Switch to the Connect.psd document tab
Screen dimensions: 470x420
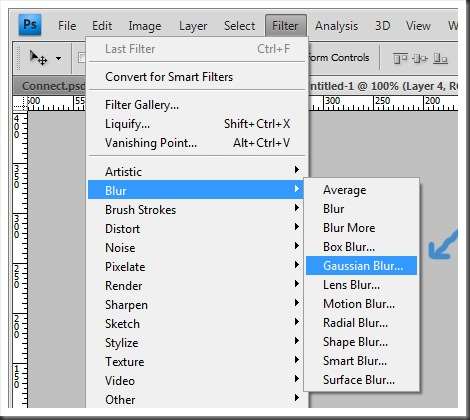point(49,86)
